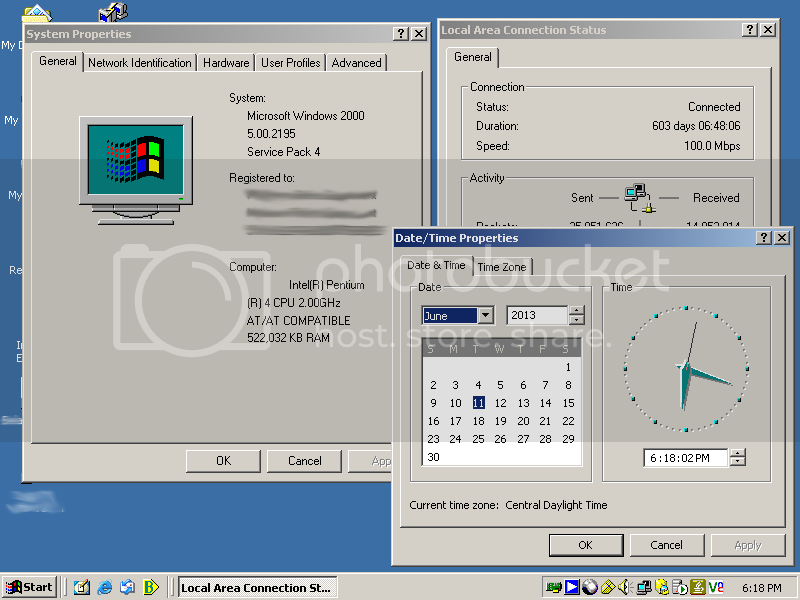This screenshot has width=800, height=600.
Task: Open Outlook Express from Quick Launch
Action: (128, 587)
